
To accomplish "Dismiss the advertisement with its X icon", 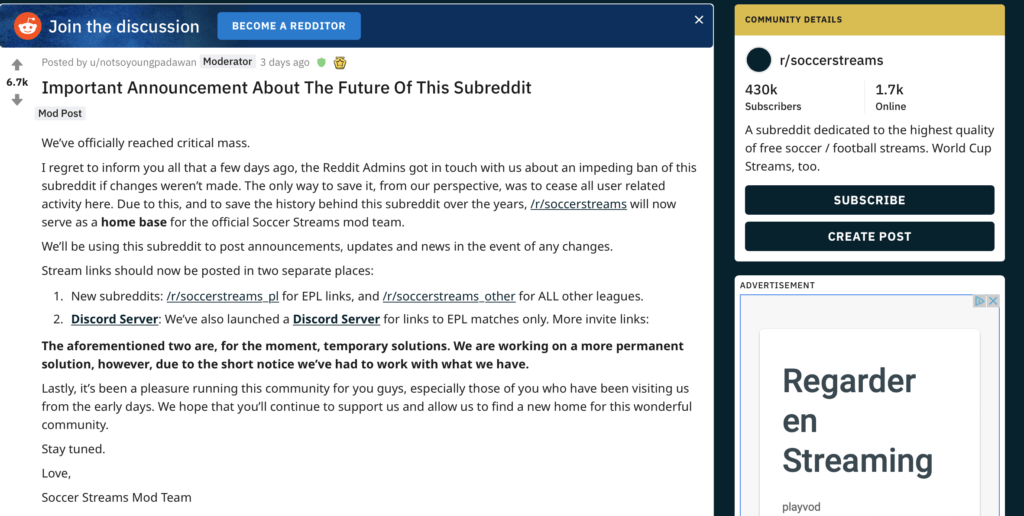I will click(x=993, y=301).
